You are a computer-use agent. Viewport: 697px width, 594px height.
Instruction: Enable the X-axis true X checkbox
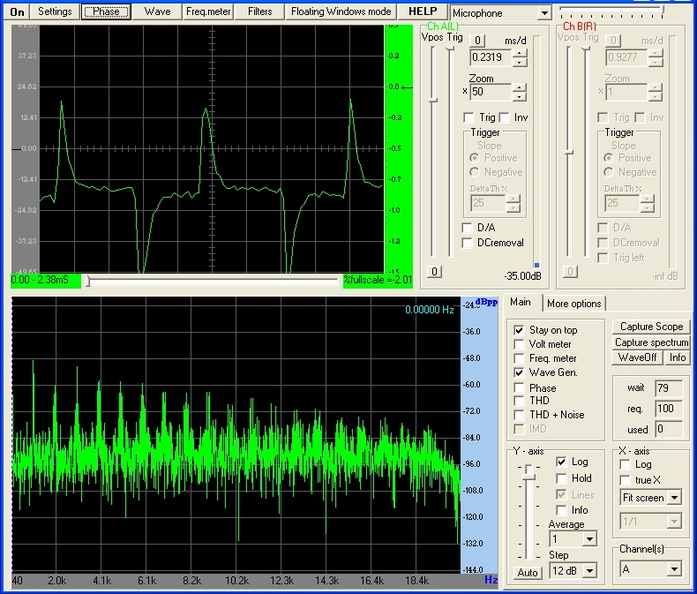[625, 481]
